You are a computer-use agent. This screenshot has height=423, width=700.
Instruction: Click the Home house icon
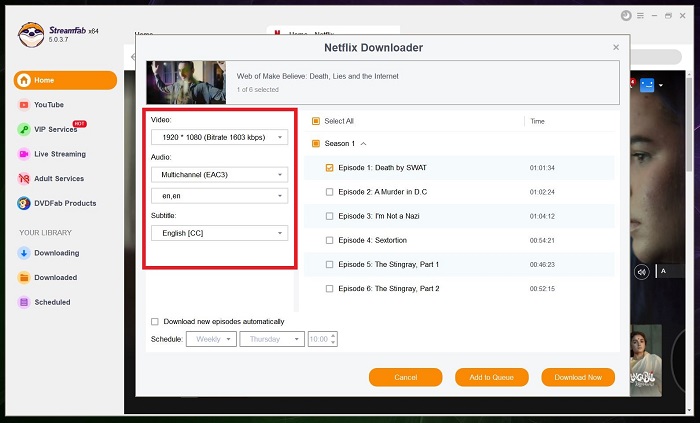coord(24,80)
